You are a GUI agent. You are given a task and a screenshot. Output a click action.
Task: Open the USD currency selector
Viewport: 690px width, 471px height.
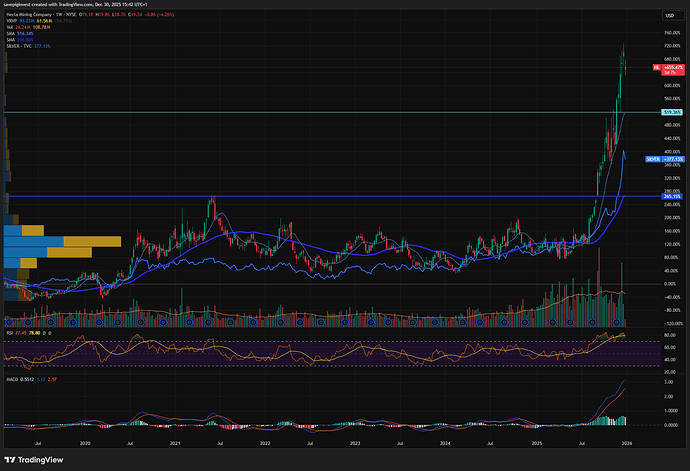point(668,16)
